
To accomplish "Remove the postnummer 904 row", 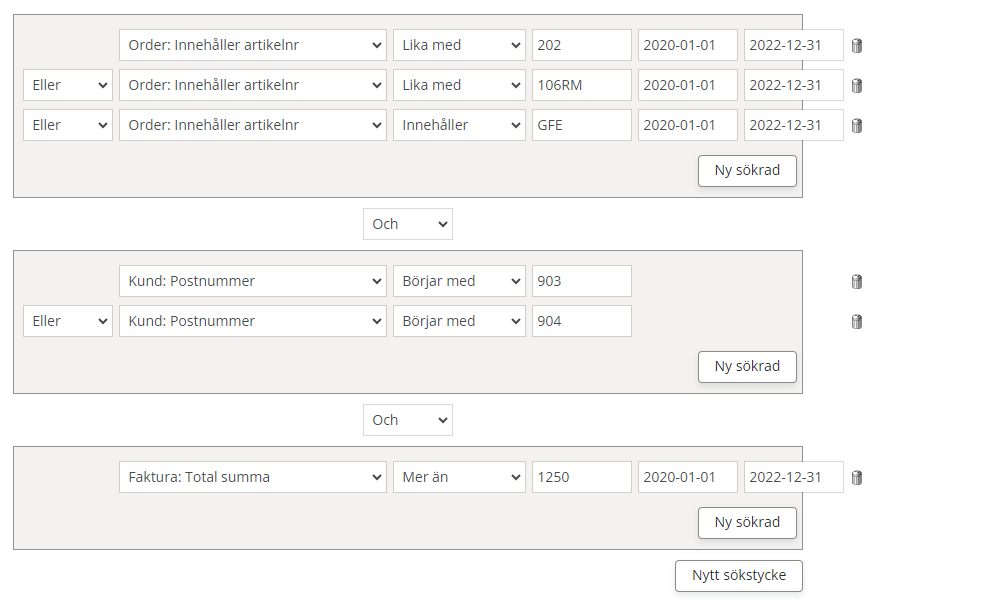I will click(857, 321).
